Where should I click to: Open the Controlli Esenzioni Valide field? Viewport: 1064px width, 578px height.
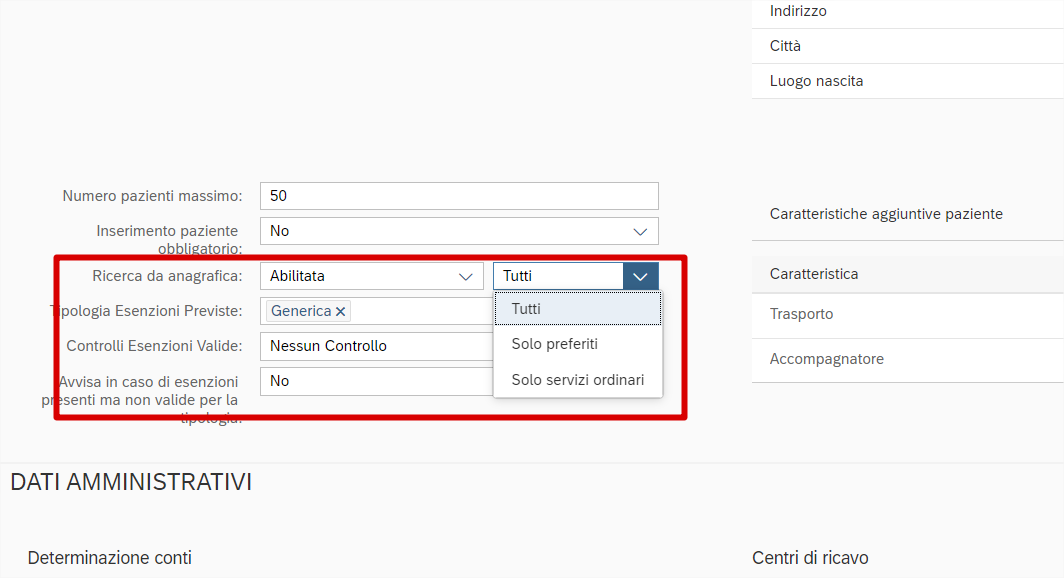click(375, 346)
